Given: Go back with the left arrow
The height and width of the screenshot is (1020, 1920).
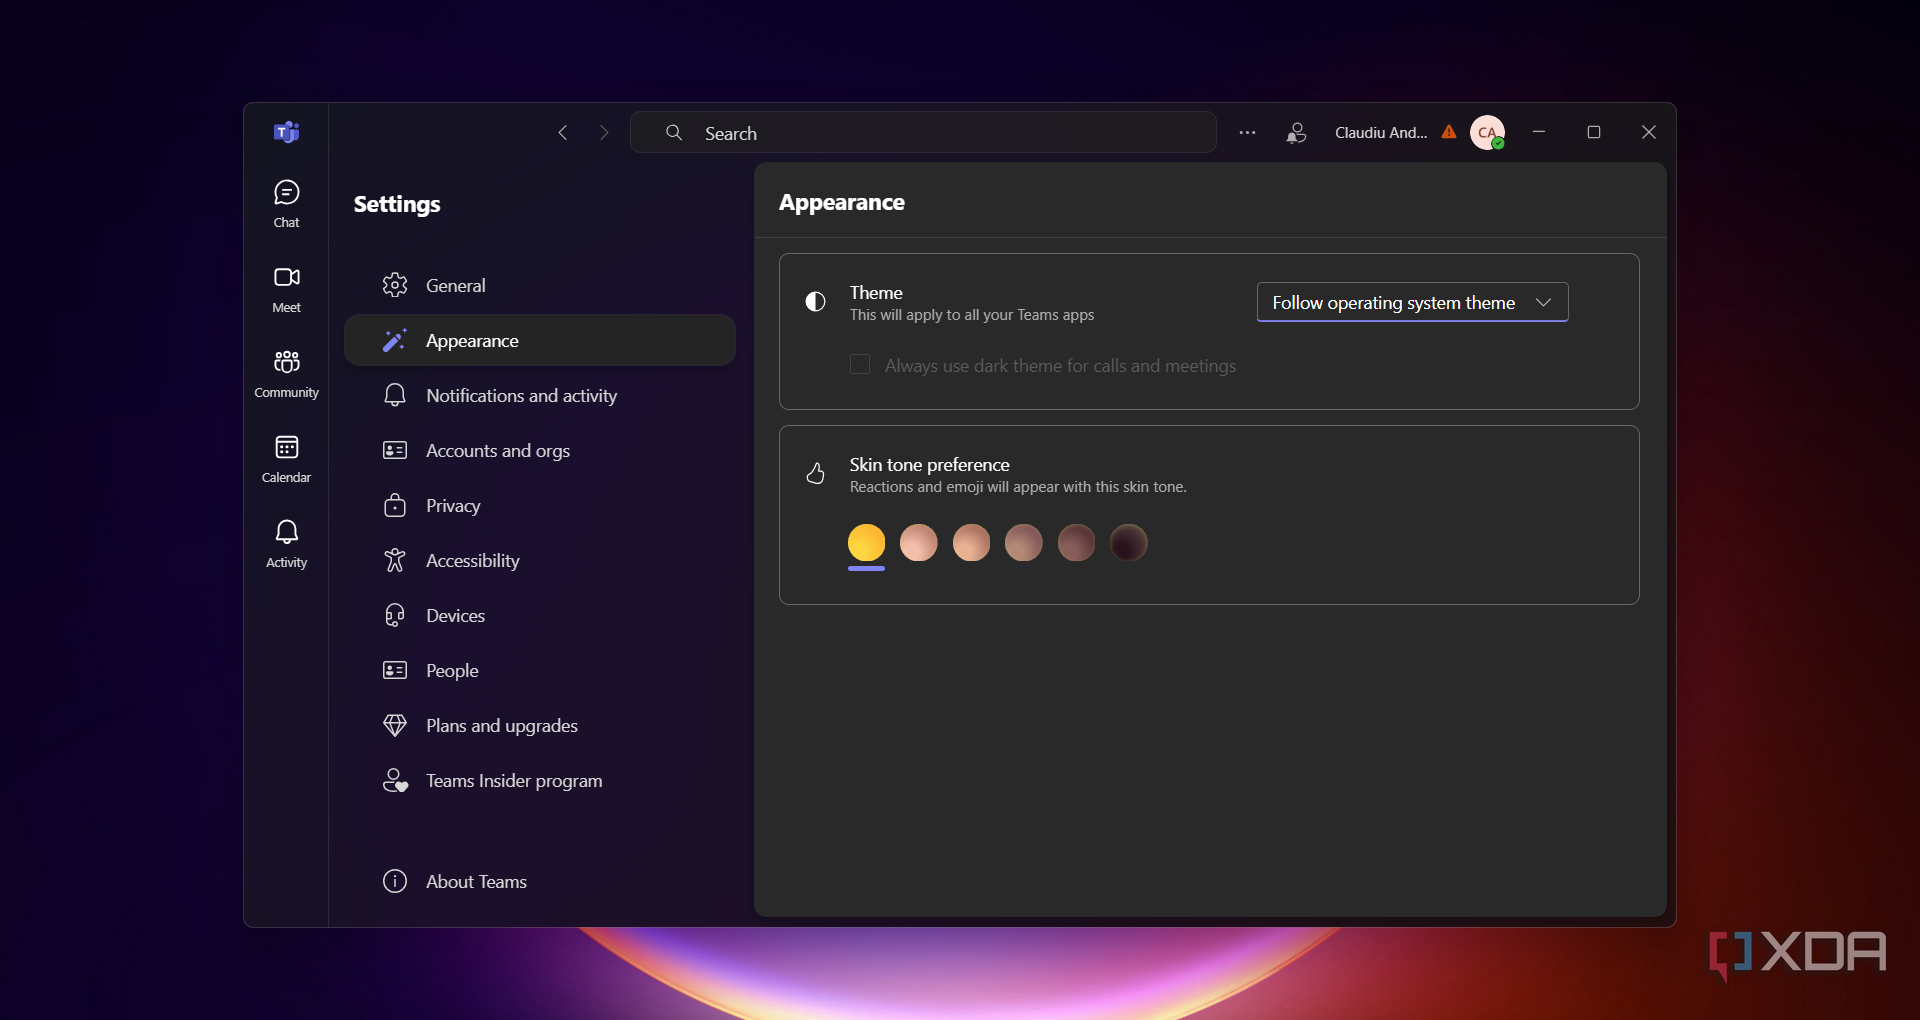Looking at the screenshot, I should (x=563, y=132).
